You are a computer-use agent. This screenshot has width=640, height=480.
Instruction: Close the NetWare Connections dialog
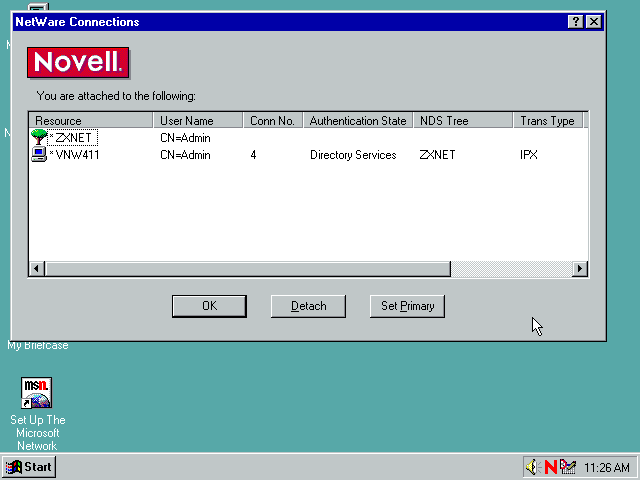(x=593, y=22)
